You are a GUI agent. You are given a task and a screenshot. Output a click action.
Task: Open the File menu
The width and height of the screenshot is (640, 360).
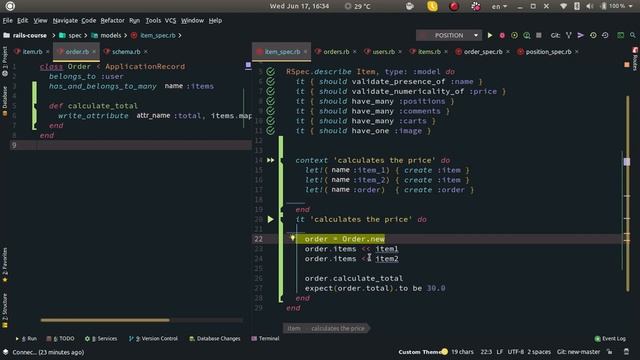click(x=8, y=20)
